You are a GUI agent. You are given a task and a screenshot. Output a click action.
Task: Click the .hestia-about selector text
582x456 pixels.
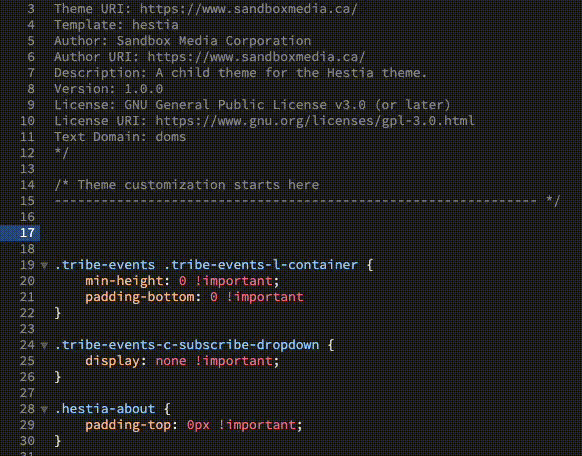tap(105, 409)
